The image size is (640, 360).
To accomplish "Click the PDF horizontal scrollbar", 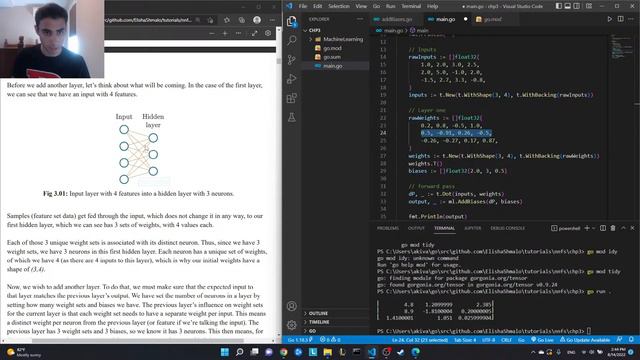I will 138,340.
